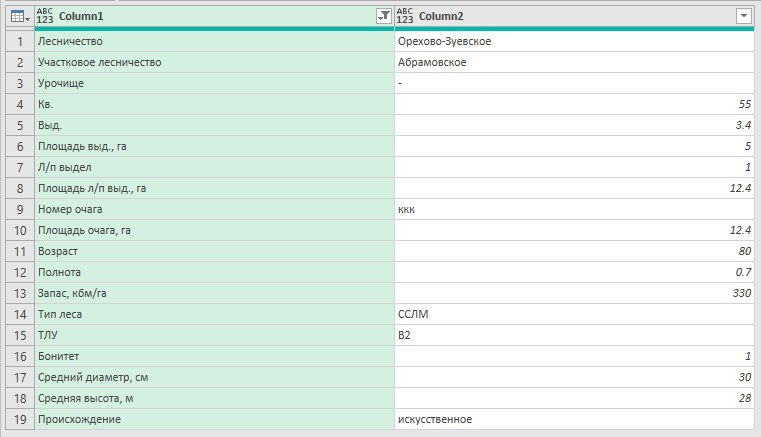
Task: Click the cell 'Средняя высота, м'
Action: coord(215,398)
